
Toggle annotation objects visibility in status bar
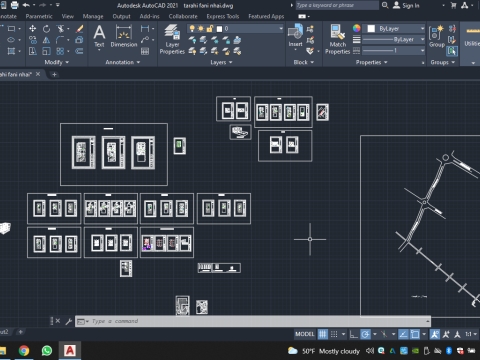435,334
